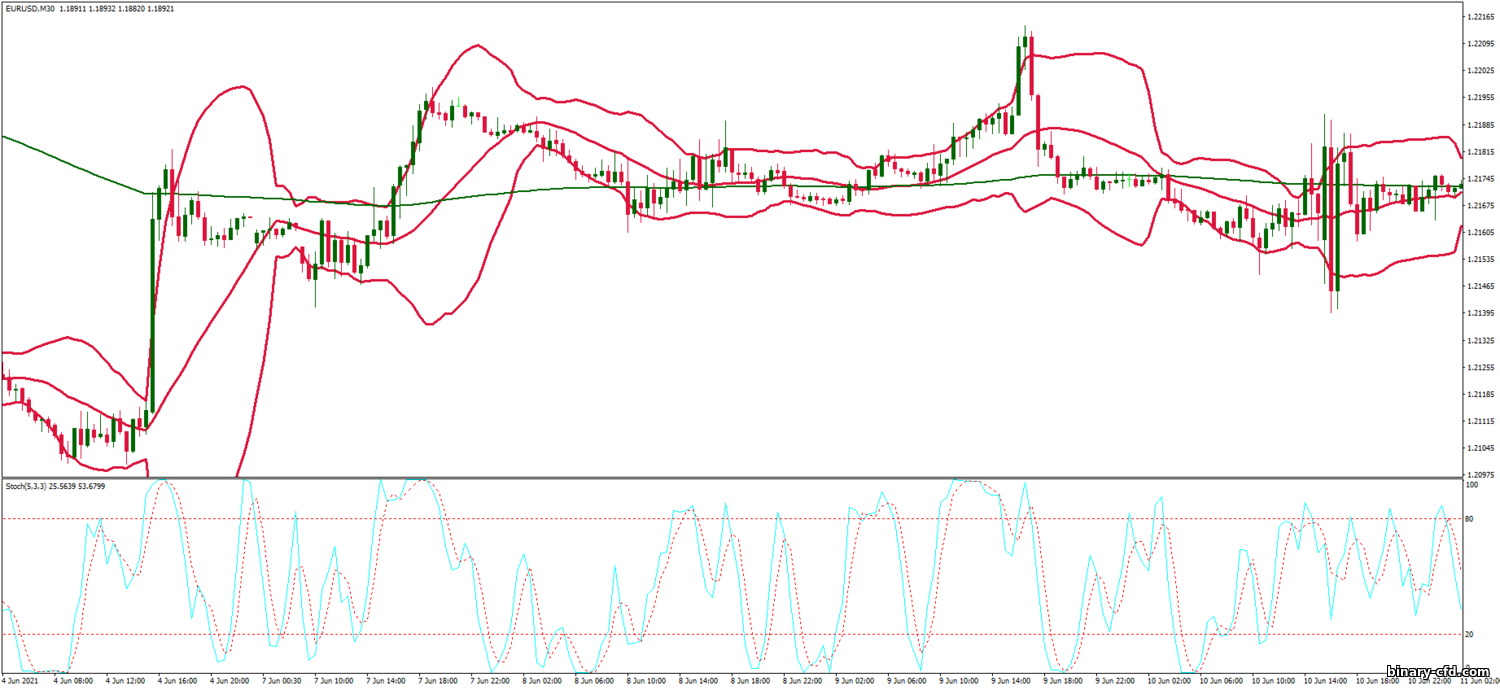Click the binary-cfd.com watermark link
This screenshot has width=1500, height=690.
point(1439,670)
